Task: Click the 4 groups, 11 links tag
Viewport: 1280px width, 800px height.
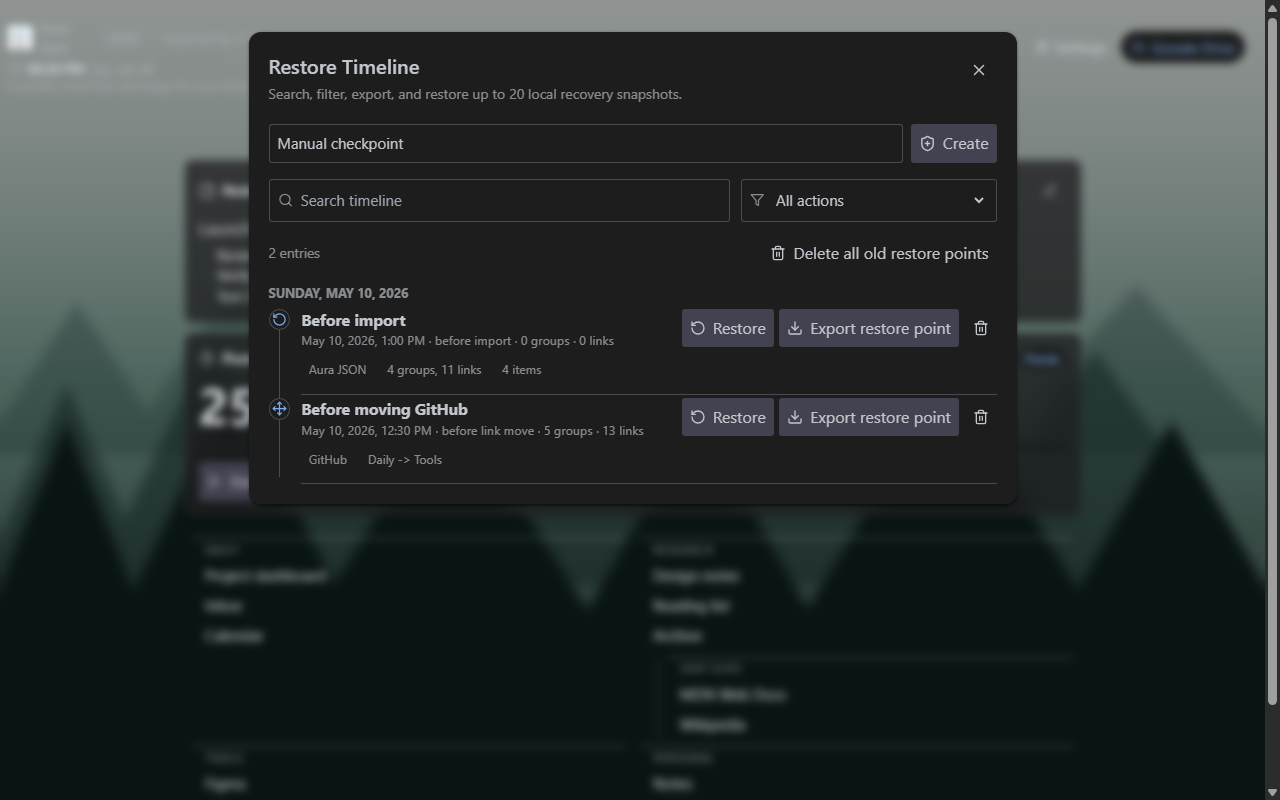Action: tap(434, 370)
